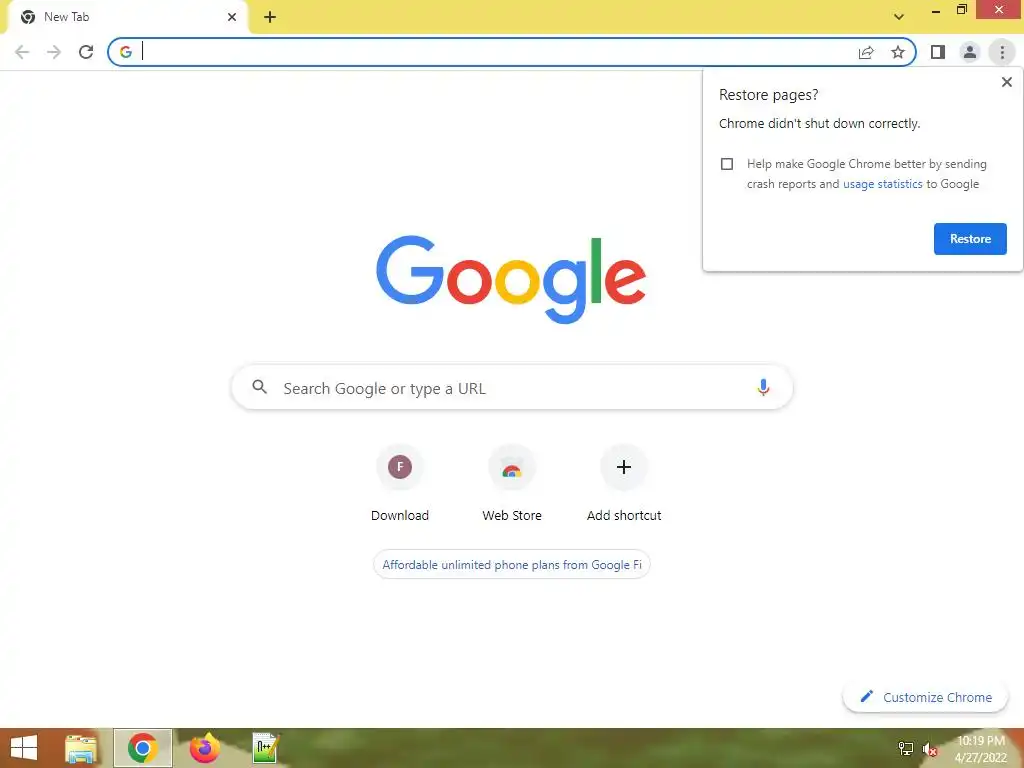1024x768 pixels.
Task: Click the Google logo
Action: point(511,280)
